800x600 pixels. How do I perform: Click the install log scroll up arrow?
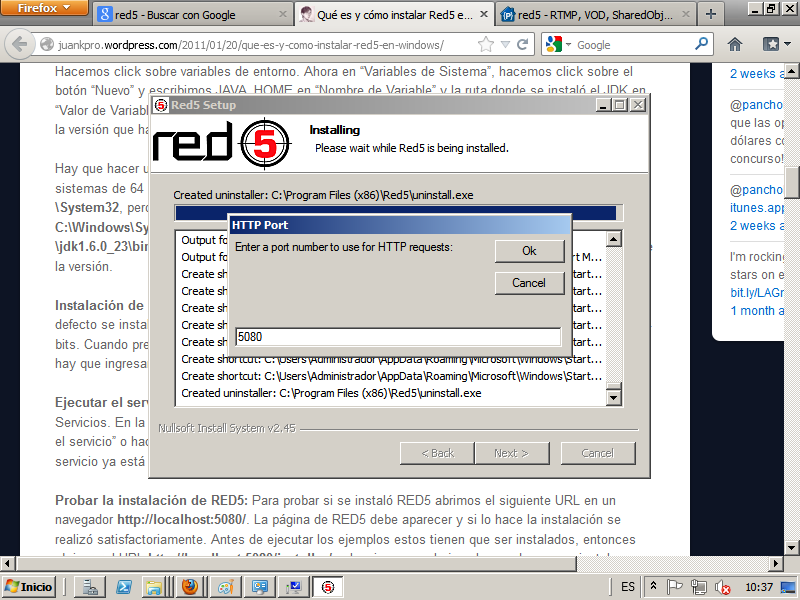pyautogui.click(x=614, y=239)
